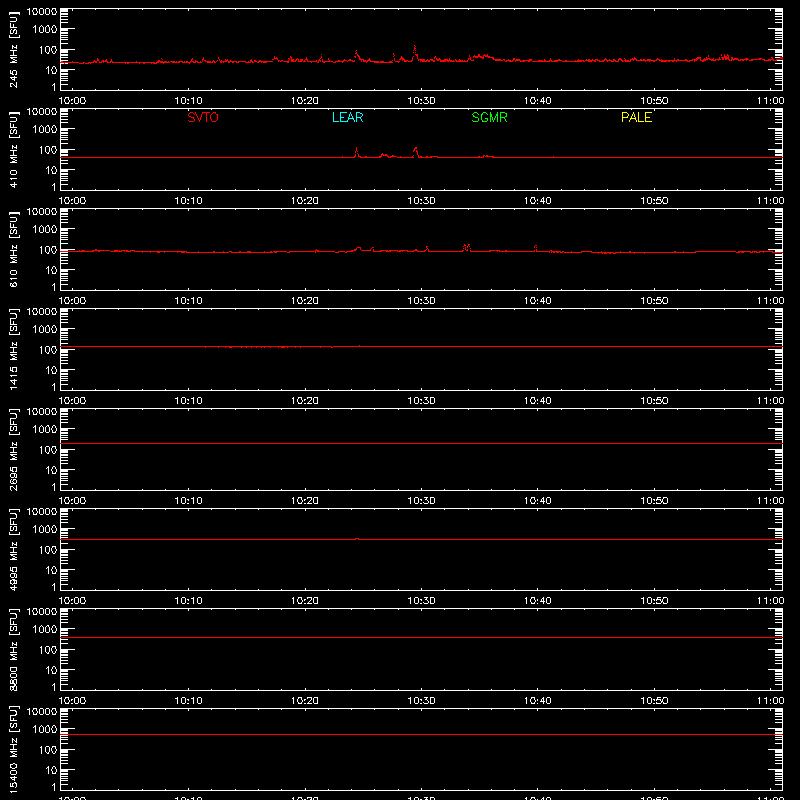
Task: Click the 100 y-axis label of 610 MHz plot
Action: tap(48, 250)
